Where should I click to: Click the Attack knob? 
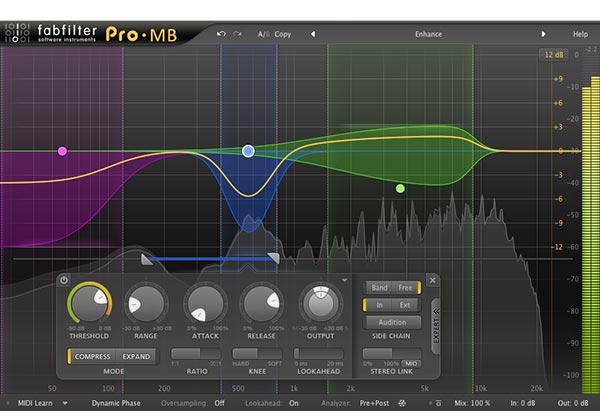pos(205,304)
